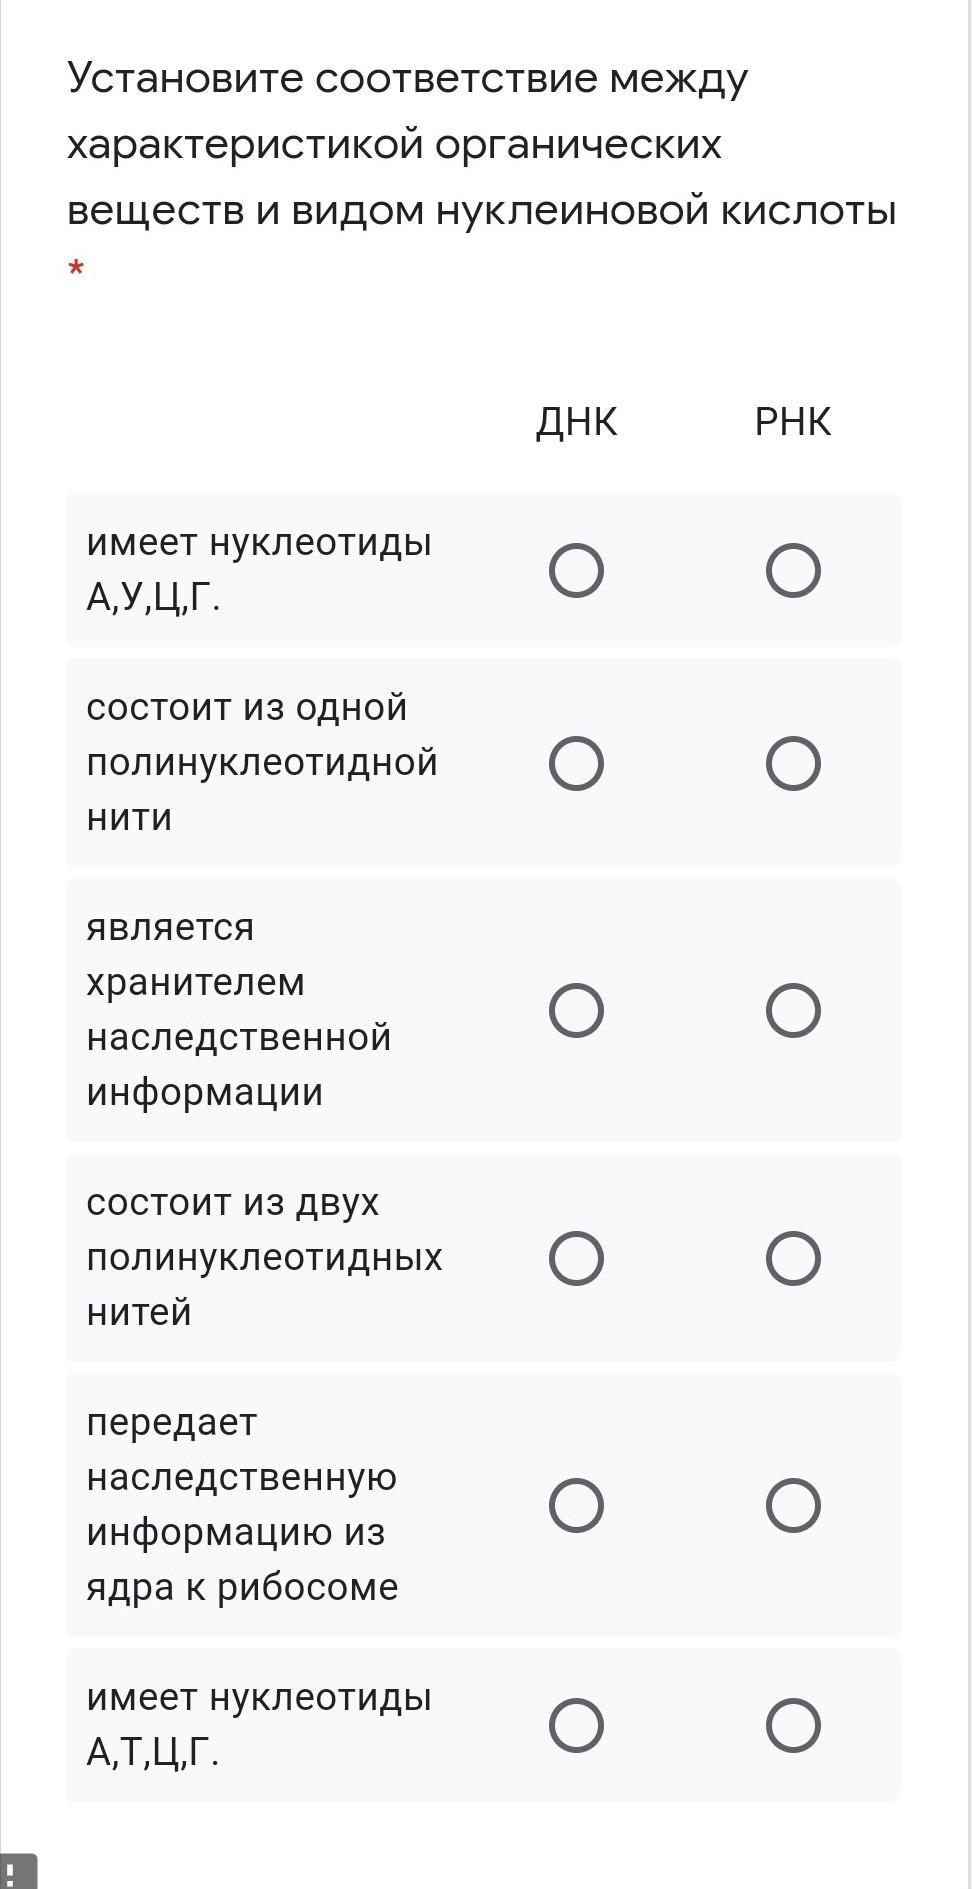Screen dimensions: 972x1889
Task: Click the ДНК column header
Action: 576,422
